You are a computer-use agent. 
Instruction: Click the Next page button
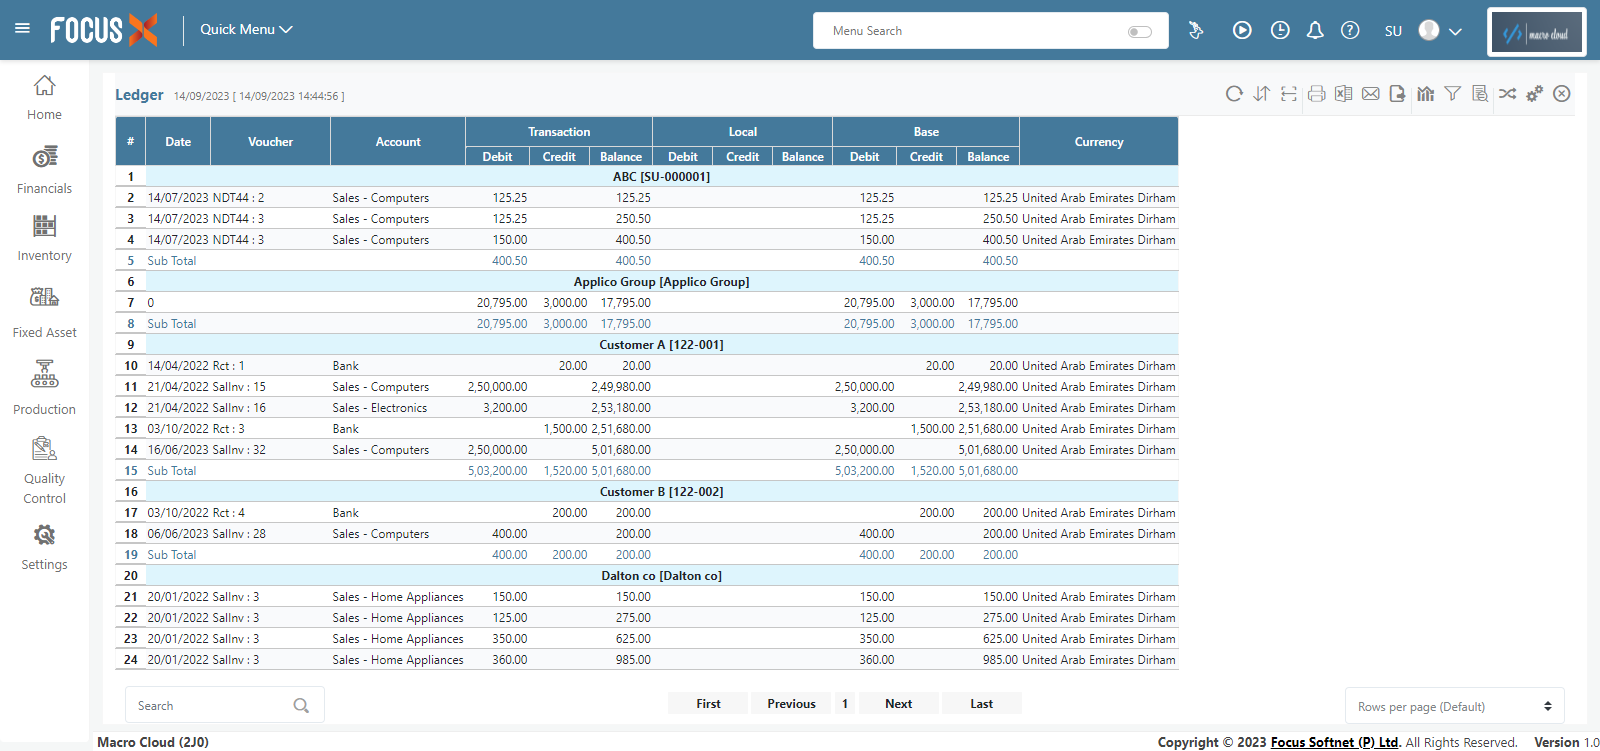click(898, 704)
